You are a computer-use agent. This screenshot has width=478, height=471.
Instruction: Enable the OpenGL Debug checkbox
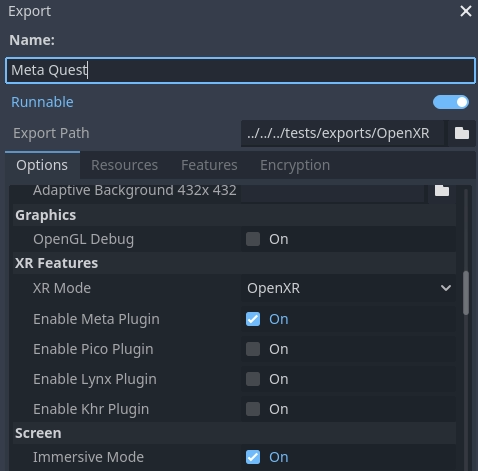coord(253,239)
